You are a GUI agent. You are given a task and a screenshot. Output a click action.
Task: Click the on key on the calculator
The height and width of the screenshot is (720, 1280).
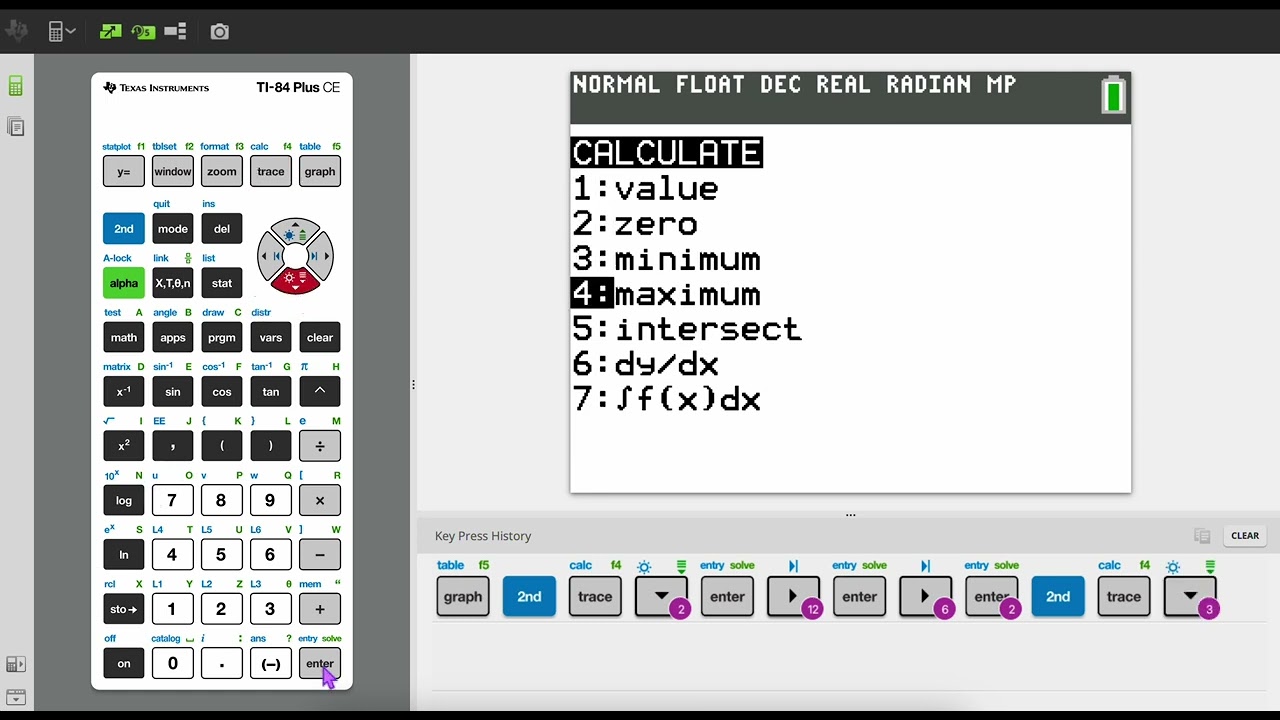click(124, 663)
